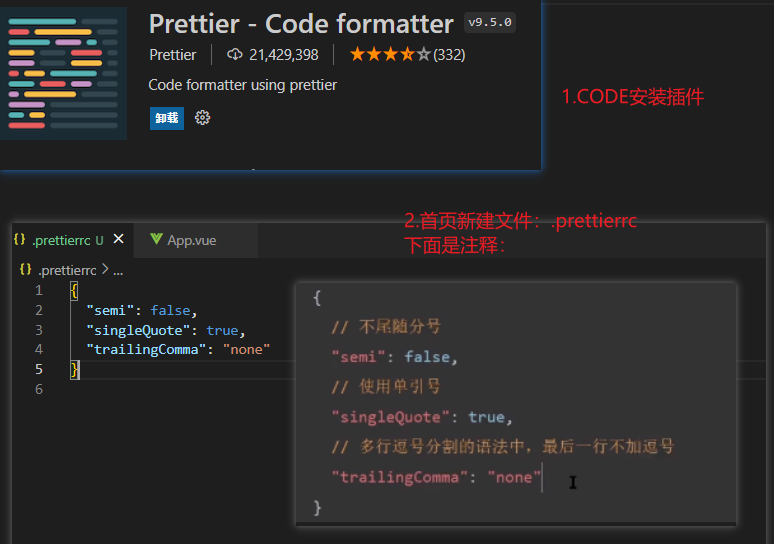Viewport: 774px width, 544px height.
Task: Click line number 2 in gutter
Action: click(x=39, y=310)
